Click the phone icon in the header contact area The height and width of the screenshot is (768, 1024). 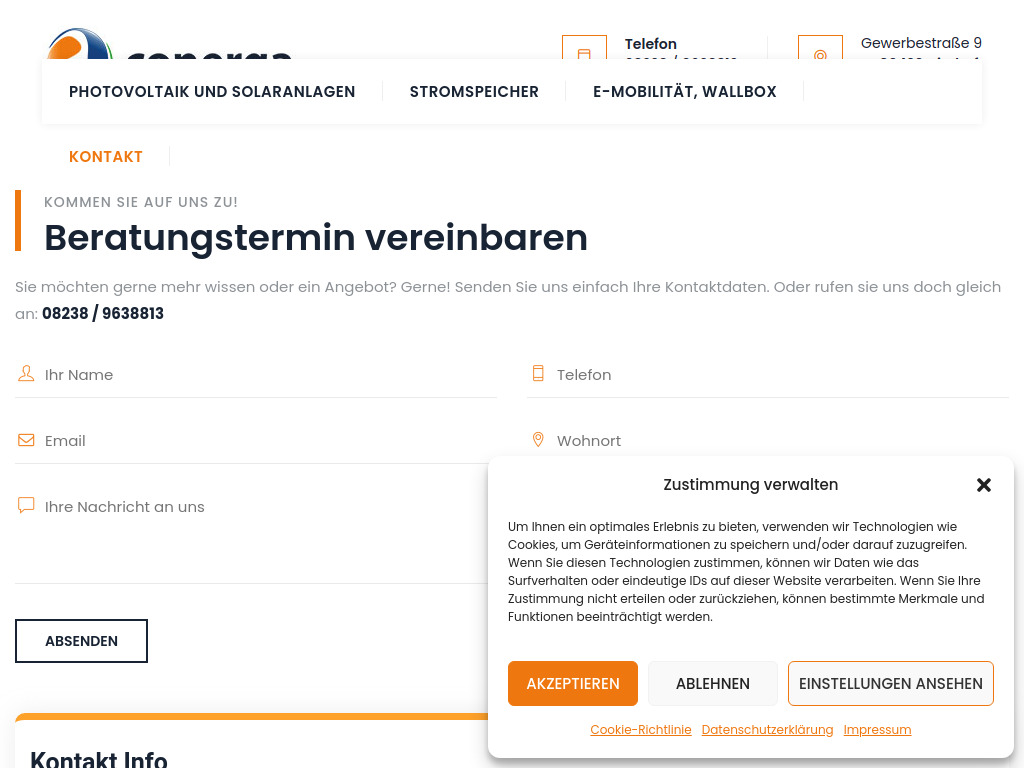point(584,54)
